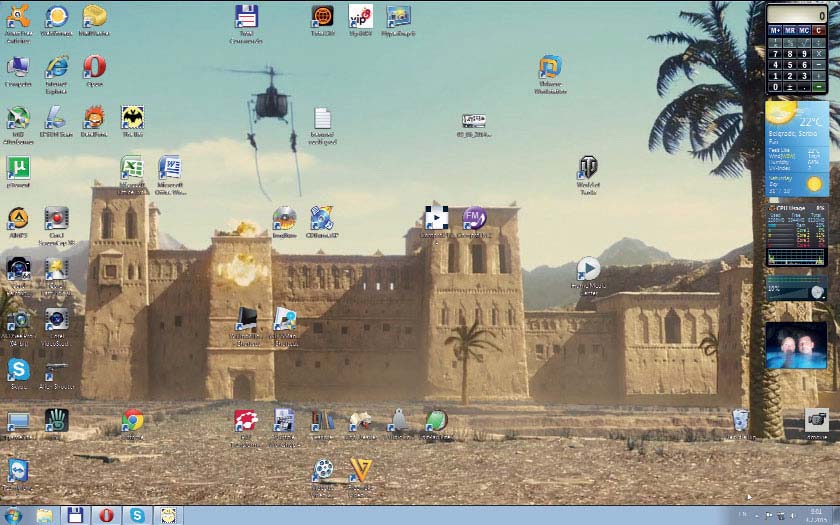Select the Computer desktop icon
The height and width of the screenshot is (525, 840).
click(18, 68)
